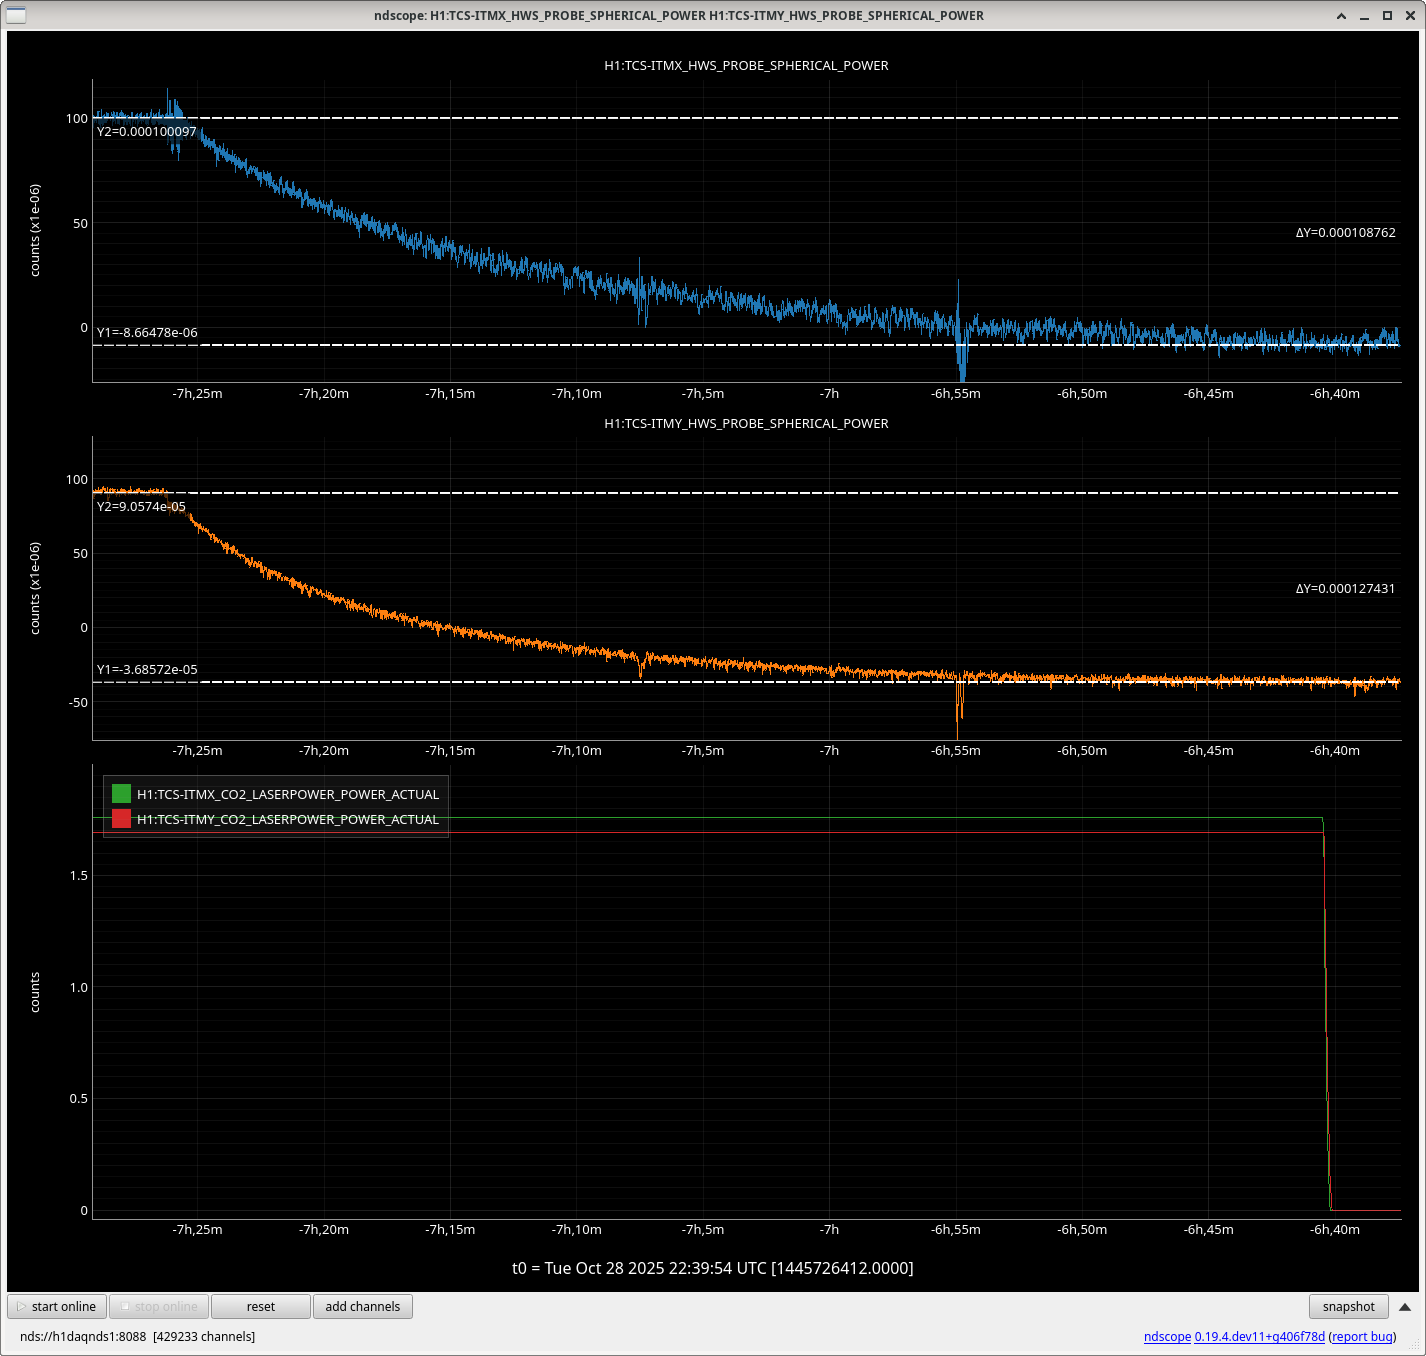This screenshot has width=1426, height=1356.
Task: Open the window menu icon in title bar
Action: click(x=16, y=15)
